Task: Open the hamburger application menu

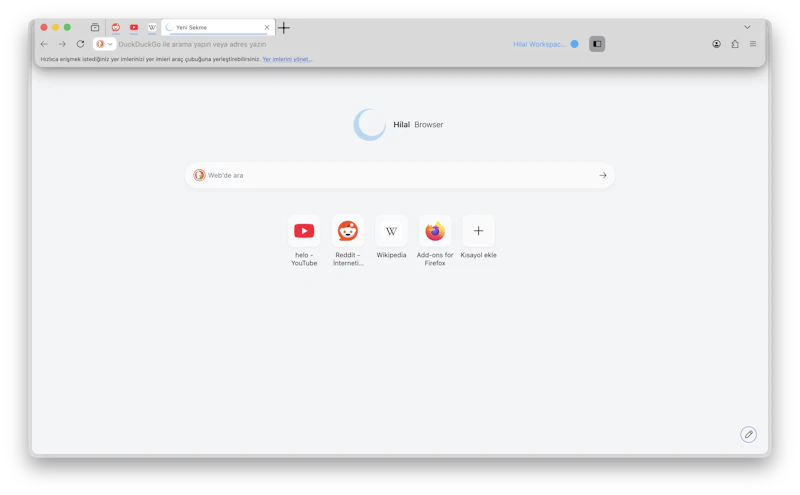Action: (753, 44)
